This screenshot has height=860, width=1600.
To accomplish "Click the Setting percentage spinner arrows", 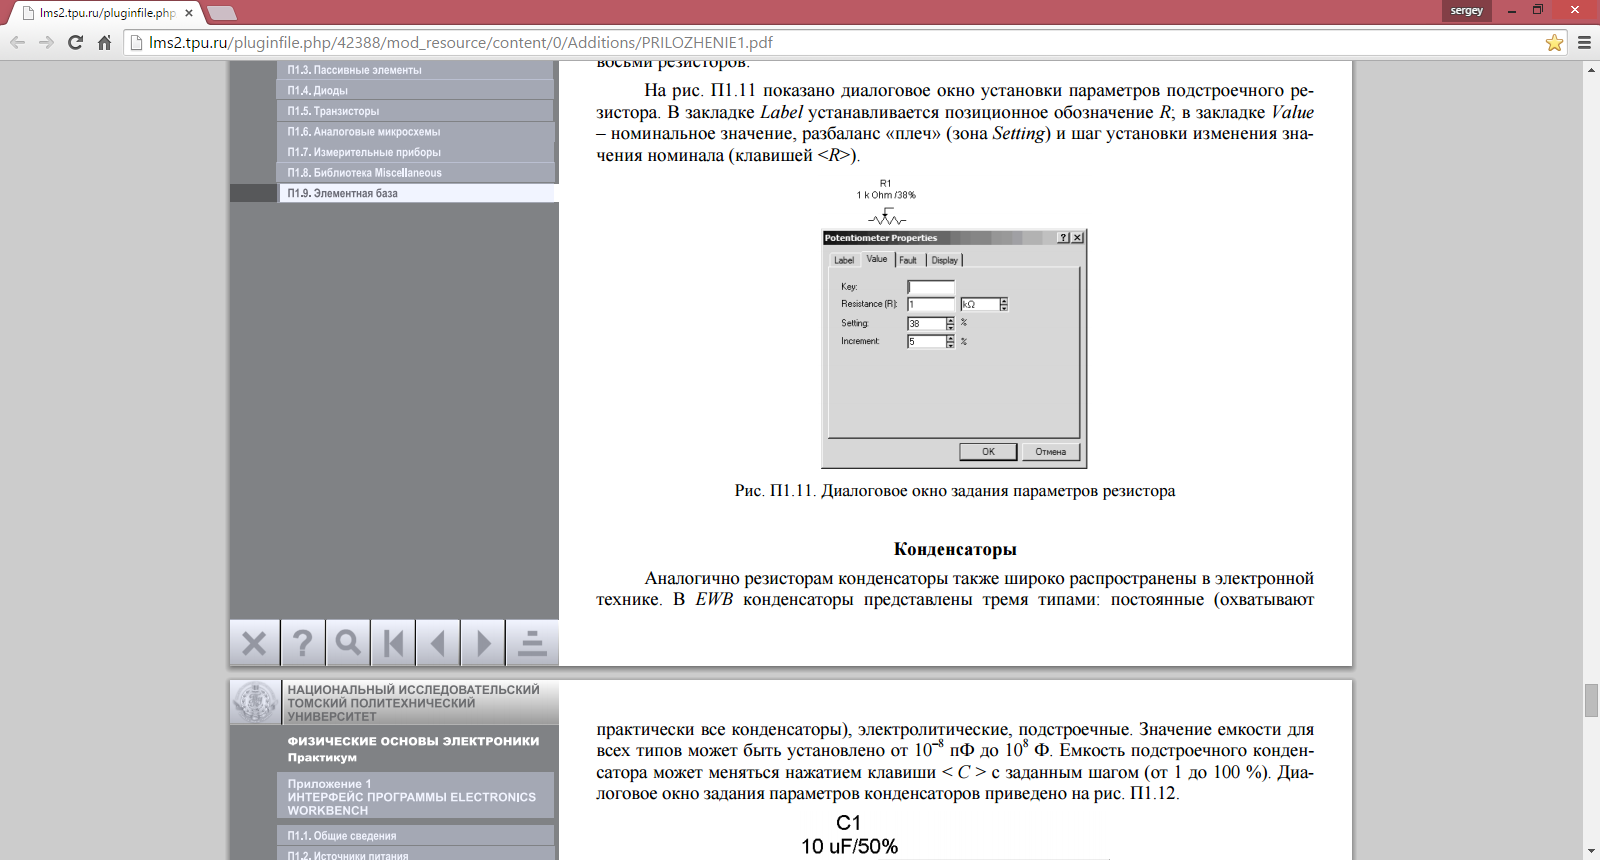I will coord(950,323).
